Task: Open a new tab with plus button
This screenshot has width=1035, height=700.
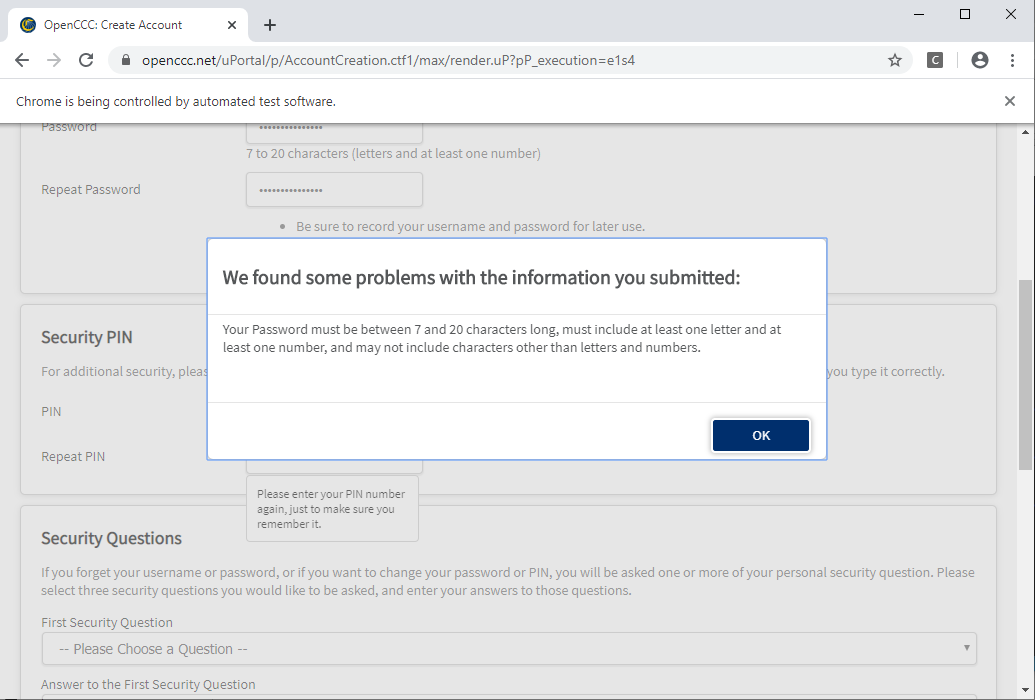Action: [x=270, y=25]
